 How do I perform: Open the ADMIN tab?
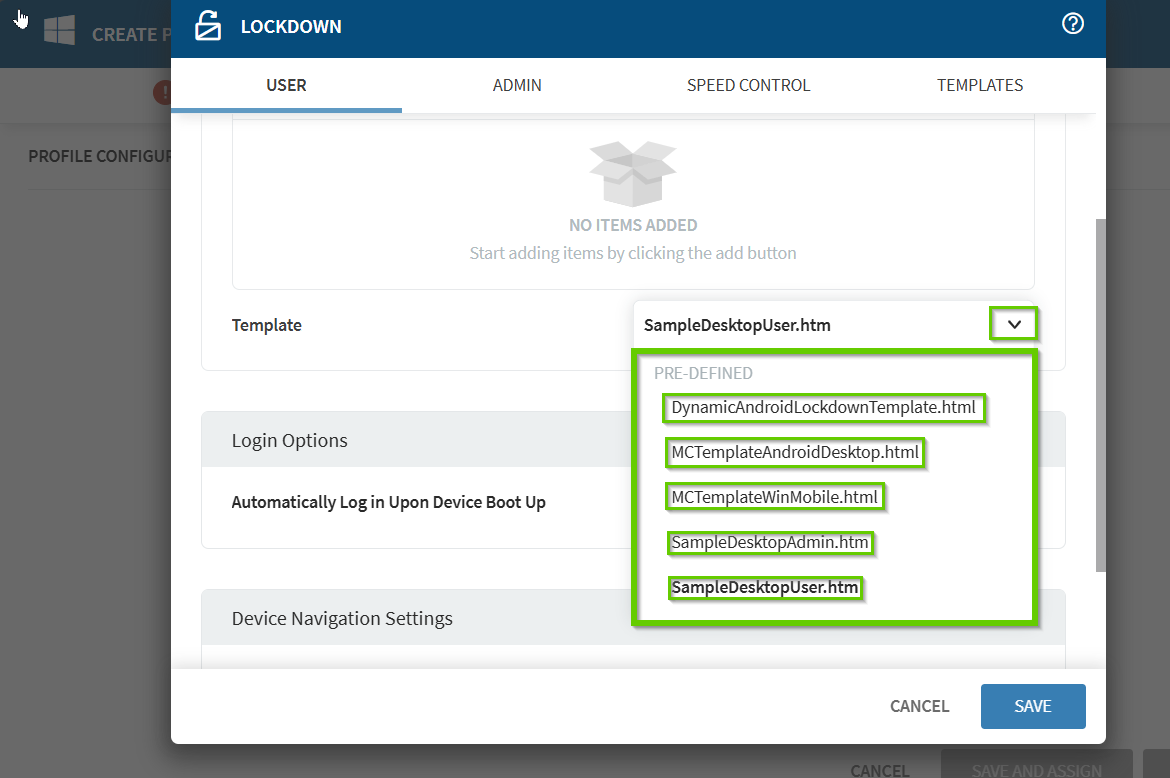(x=517, y=85)
